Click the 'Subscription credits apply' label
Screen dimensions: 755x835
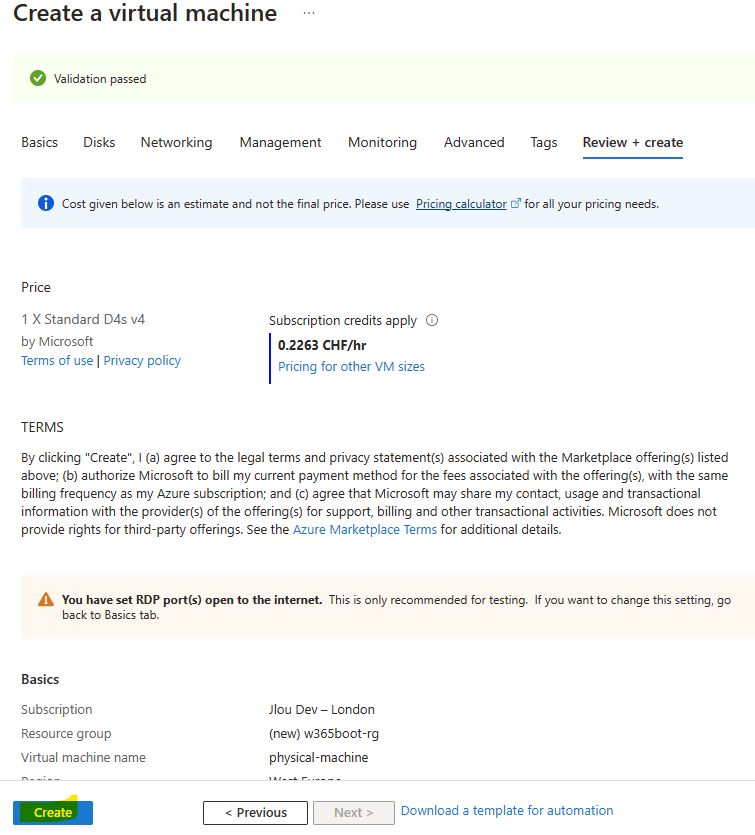[x=343, y=321]
